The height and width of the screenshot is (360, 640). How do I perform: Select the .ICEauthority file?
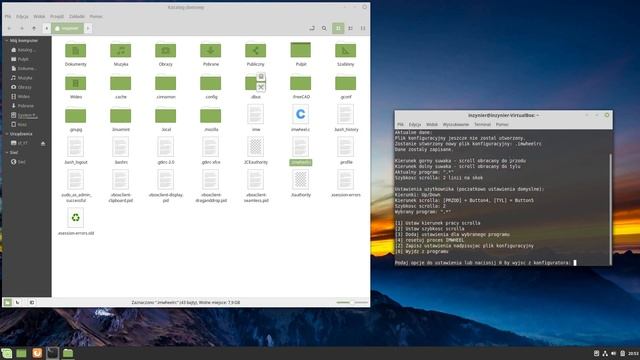(x=256, y=147)
